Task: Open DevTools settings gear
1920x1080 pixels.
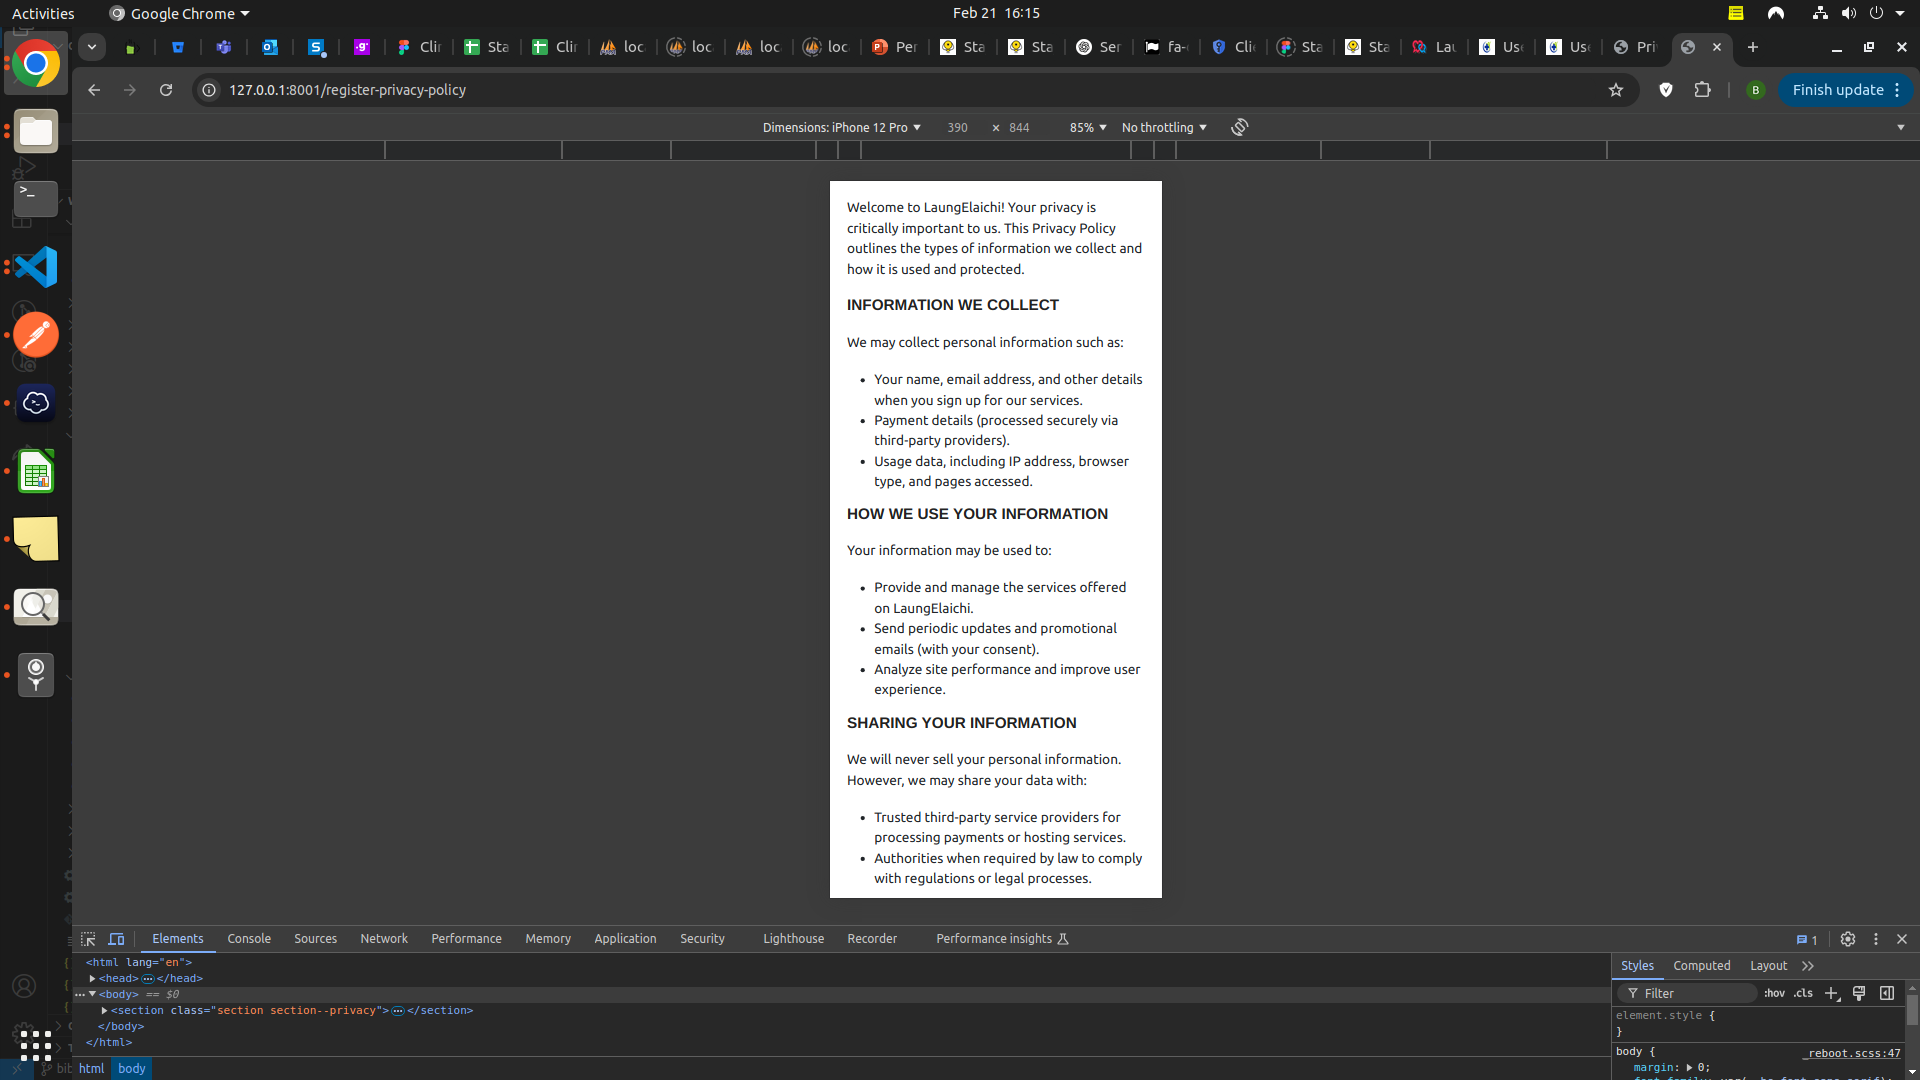Action: 1848,939
